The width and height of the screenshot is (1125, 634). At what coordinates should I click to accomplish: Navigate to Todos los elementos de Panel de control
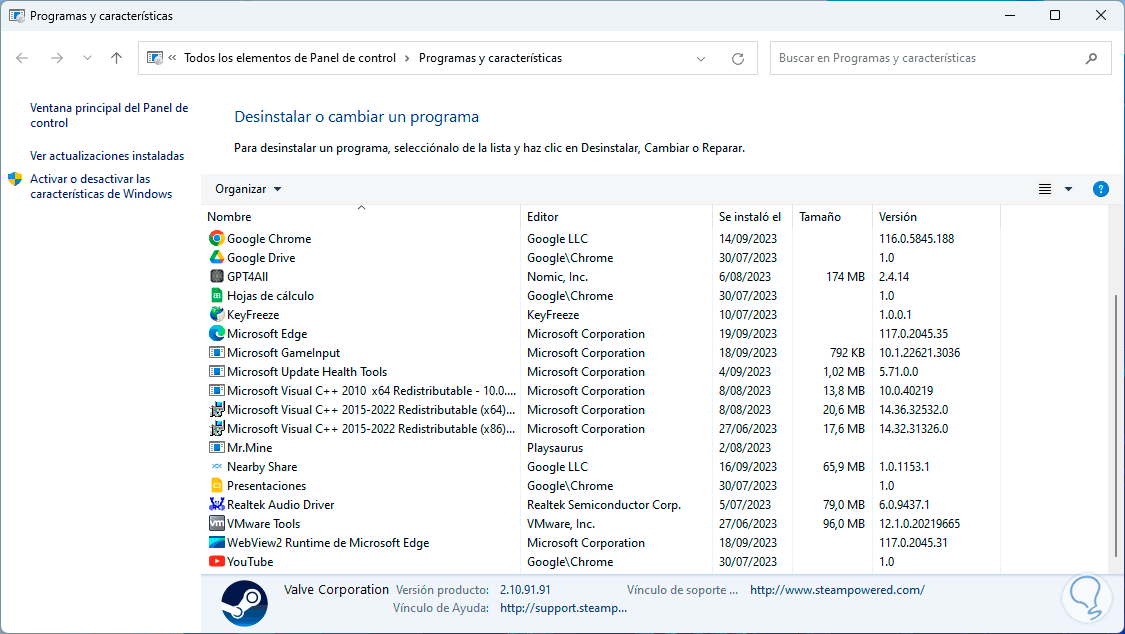click(290, 58)
